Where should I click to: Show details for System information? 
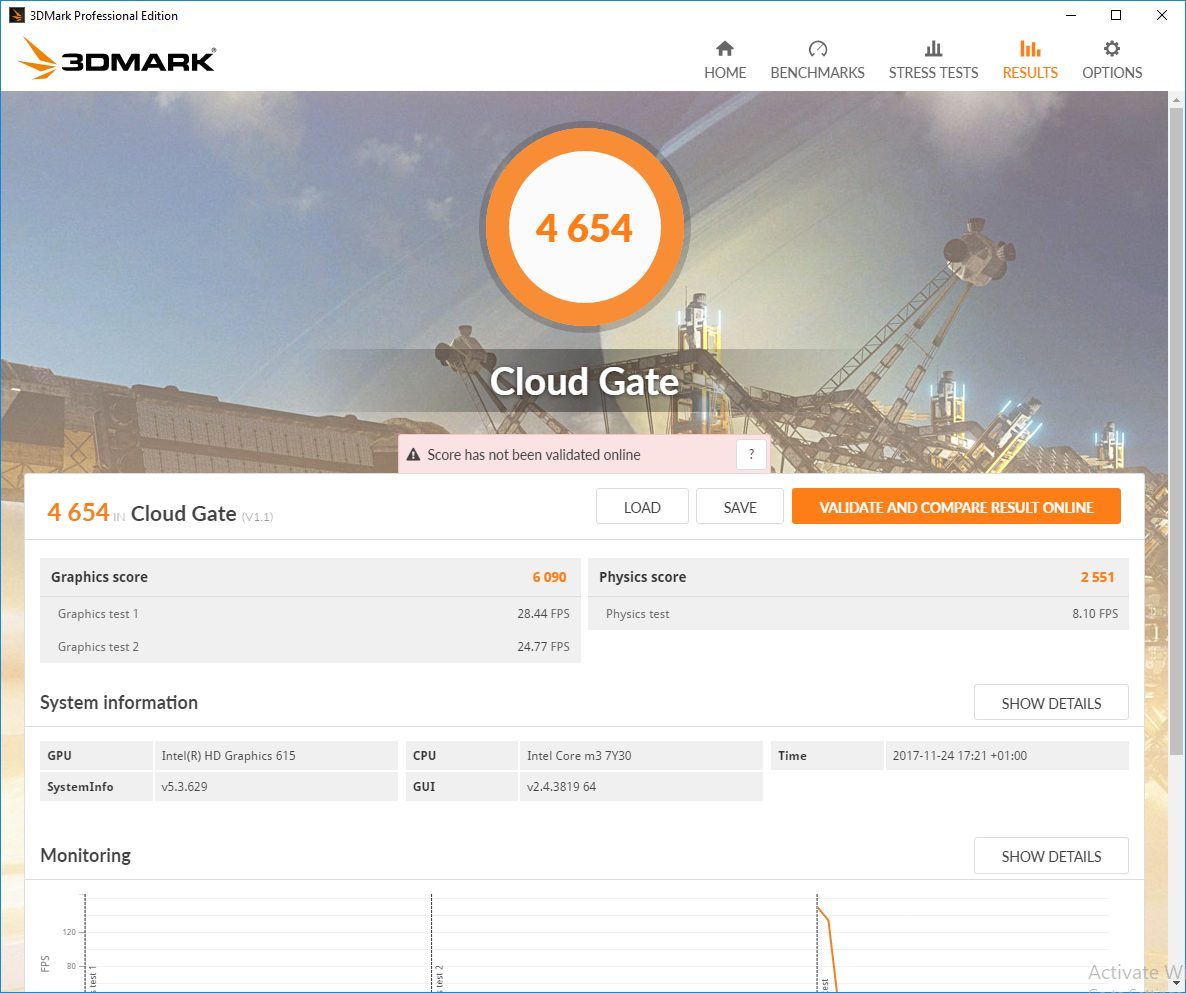click(x=1051, y=703)
